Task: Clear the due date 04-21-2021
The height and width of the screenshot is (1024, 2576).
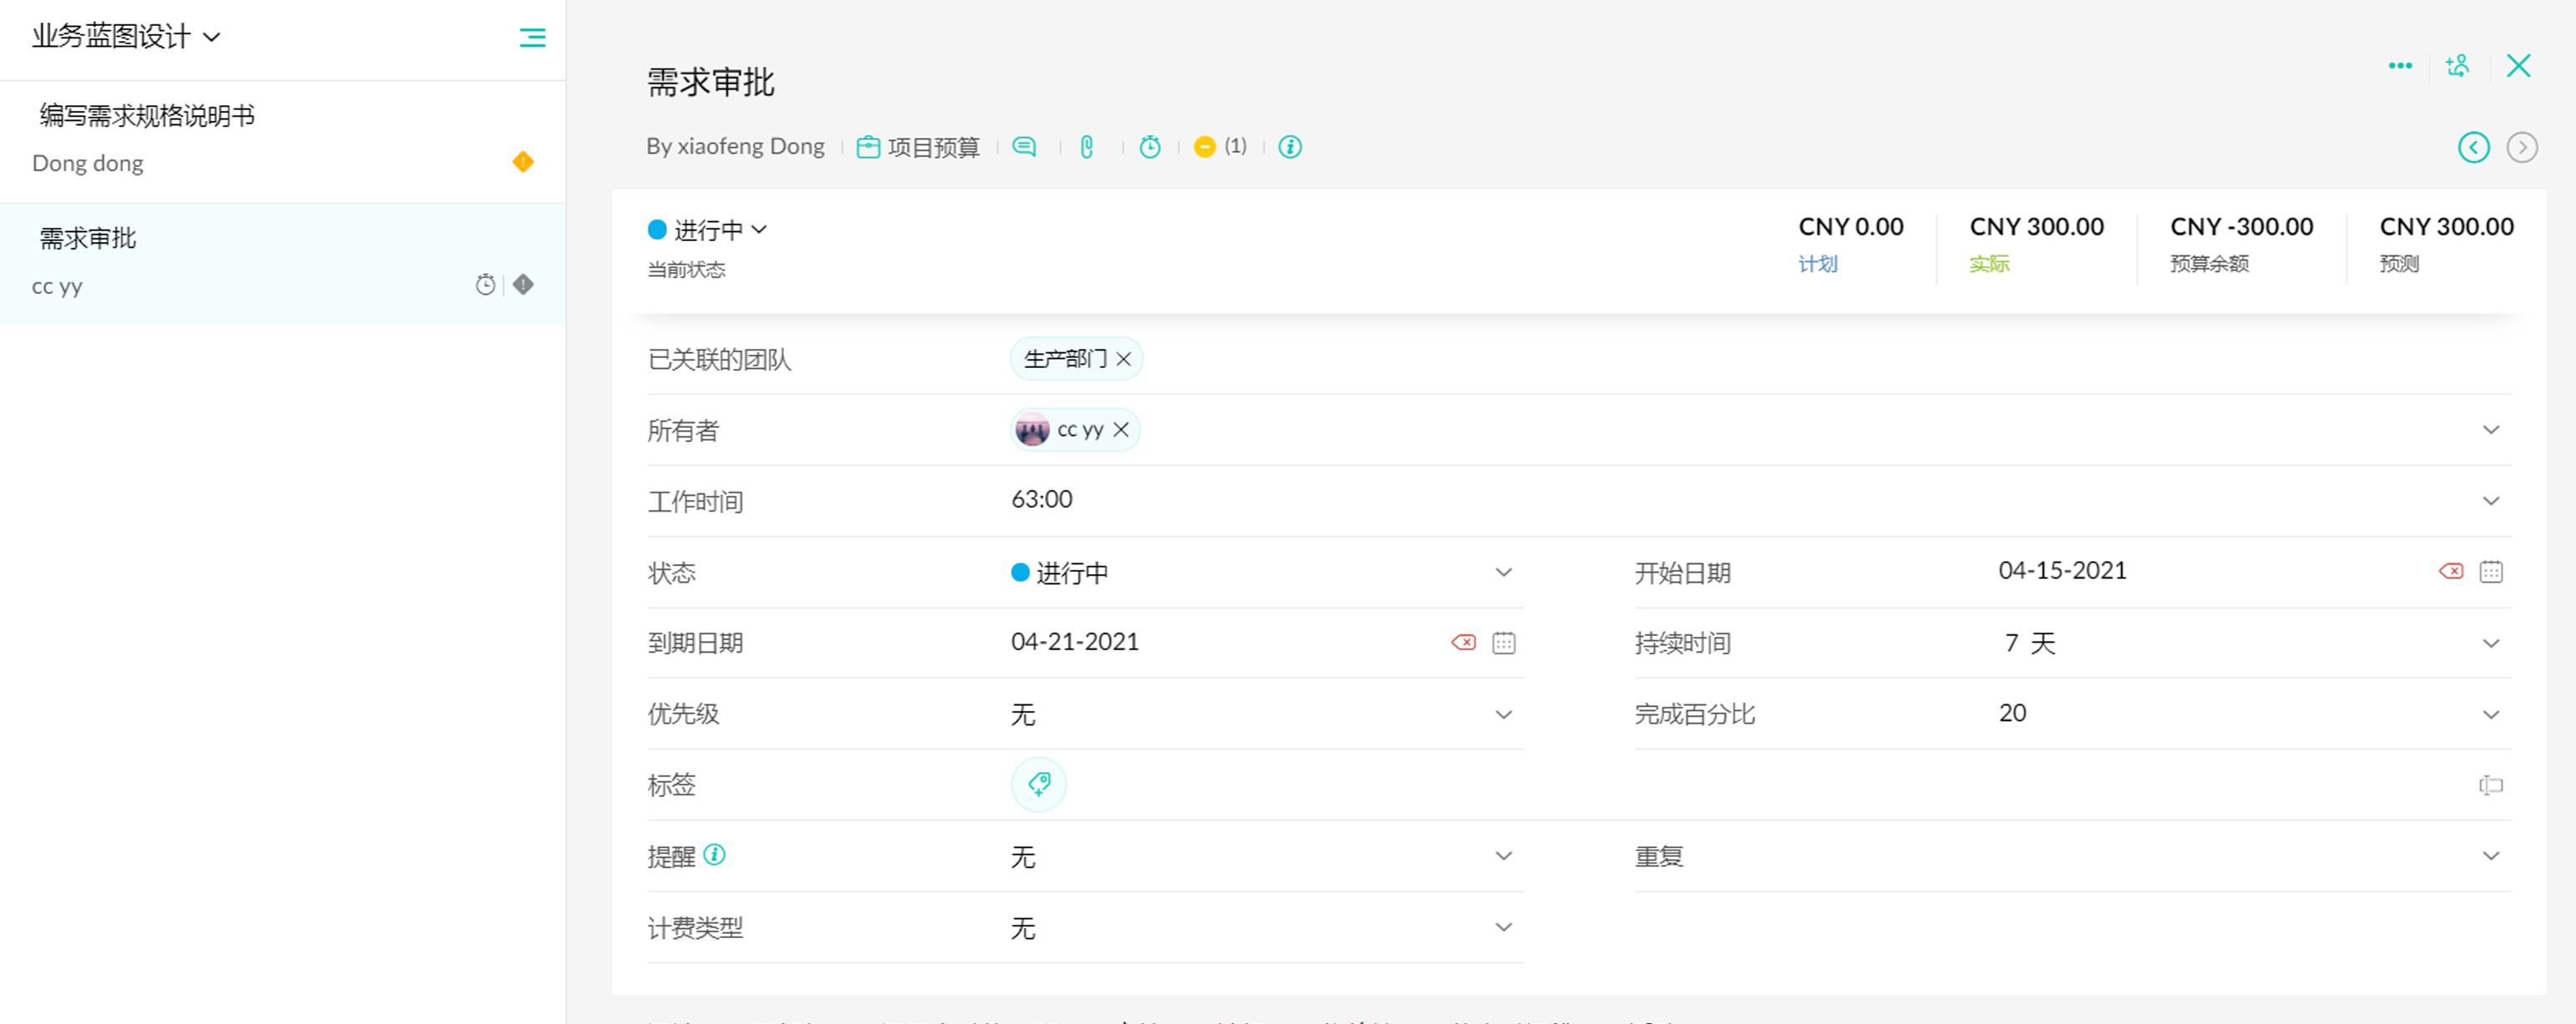Action: click(1463, 643)
